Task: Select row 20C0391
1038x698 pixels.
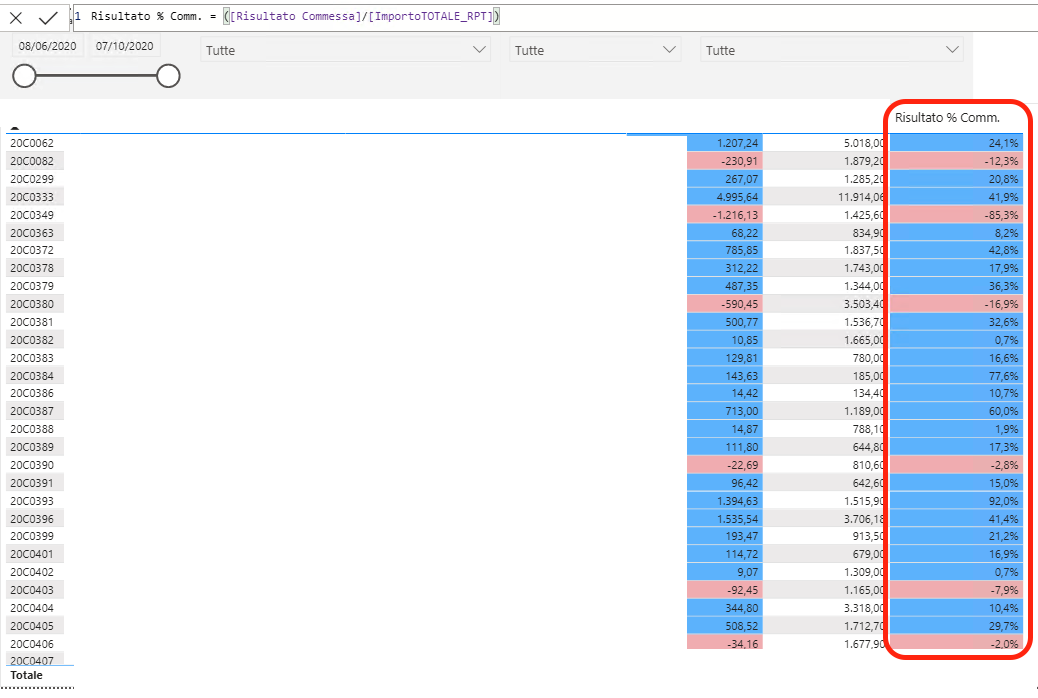Action: [32, 483]
